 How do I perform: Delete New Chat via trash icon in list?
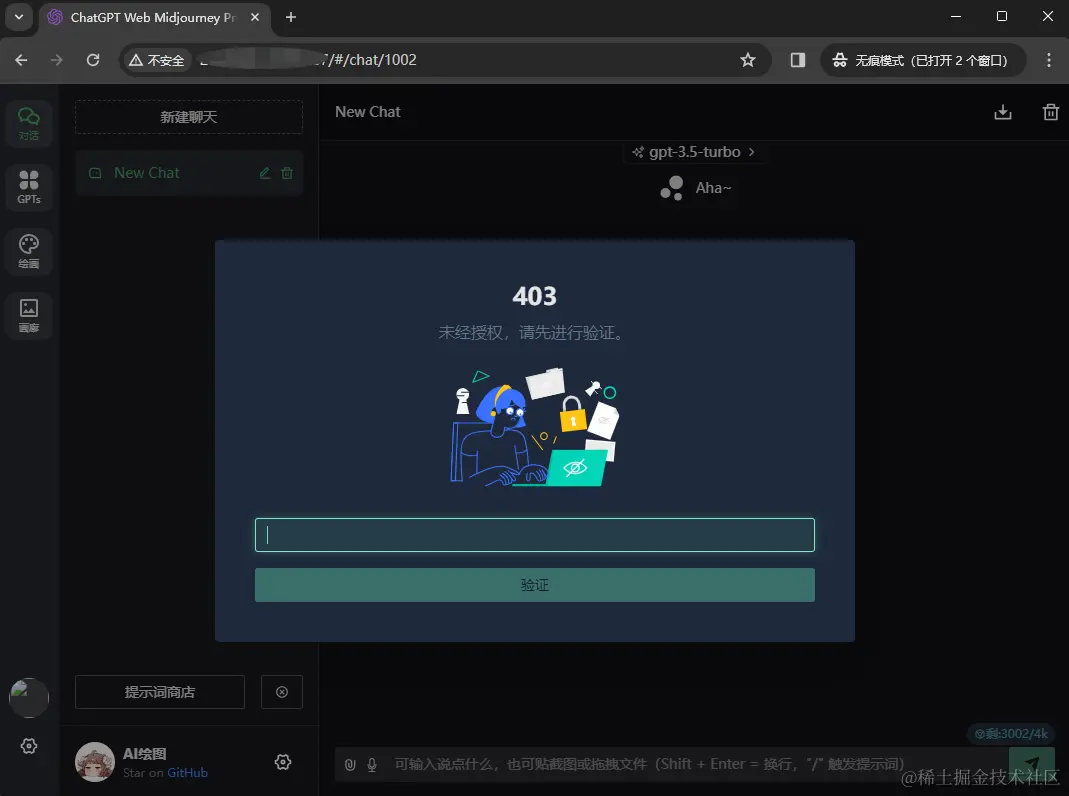(x=287, y=173)
